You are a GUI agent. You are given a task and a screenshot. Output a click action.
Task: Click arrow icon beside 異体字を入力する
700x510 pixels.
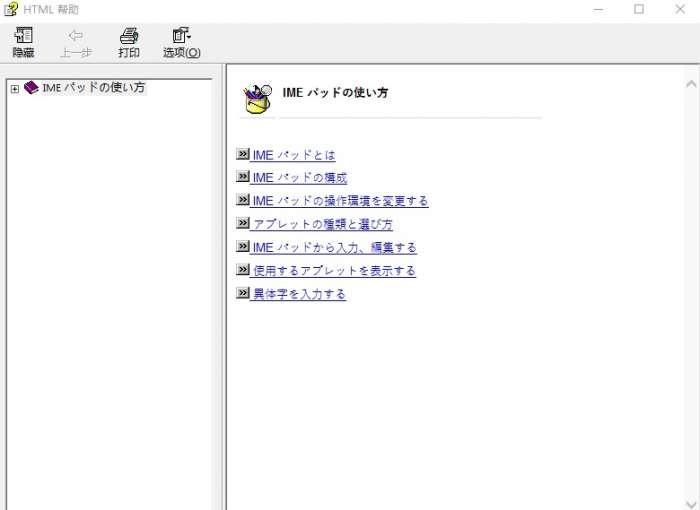tap(242, 293)
